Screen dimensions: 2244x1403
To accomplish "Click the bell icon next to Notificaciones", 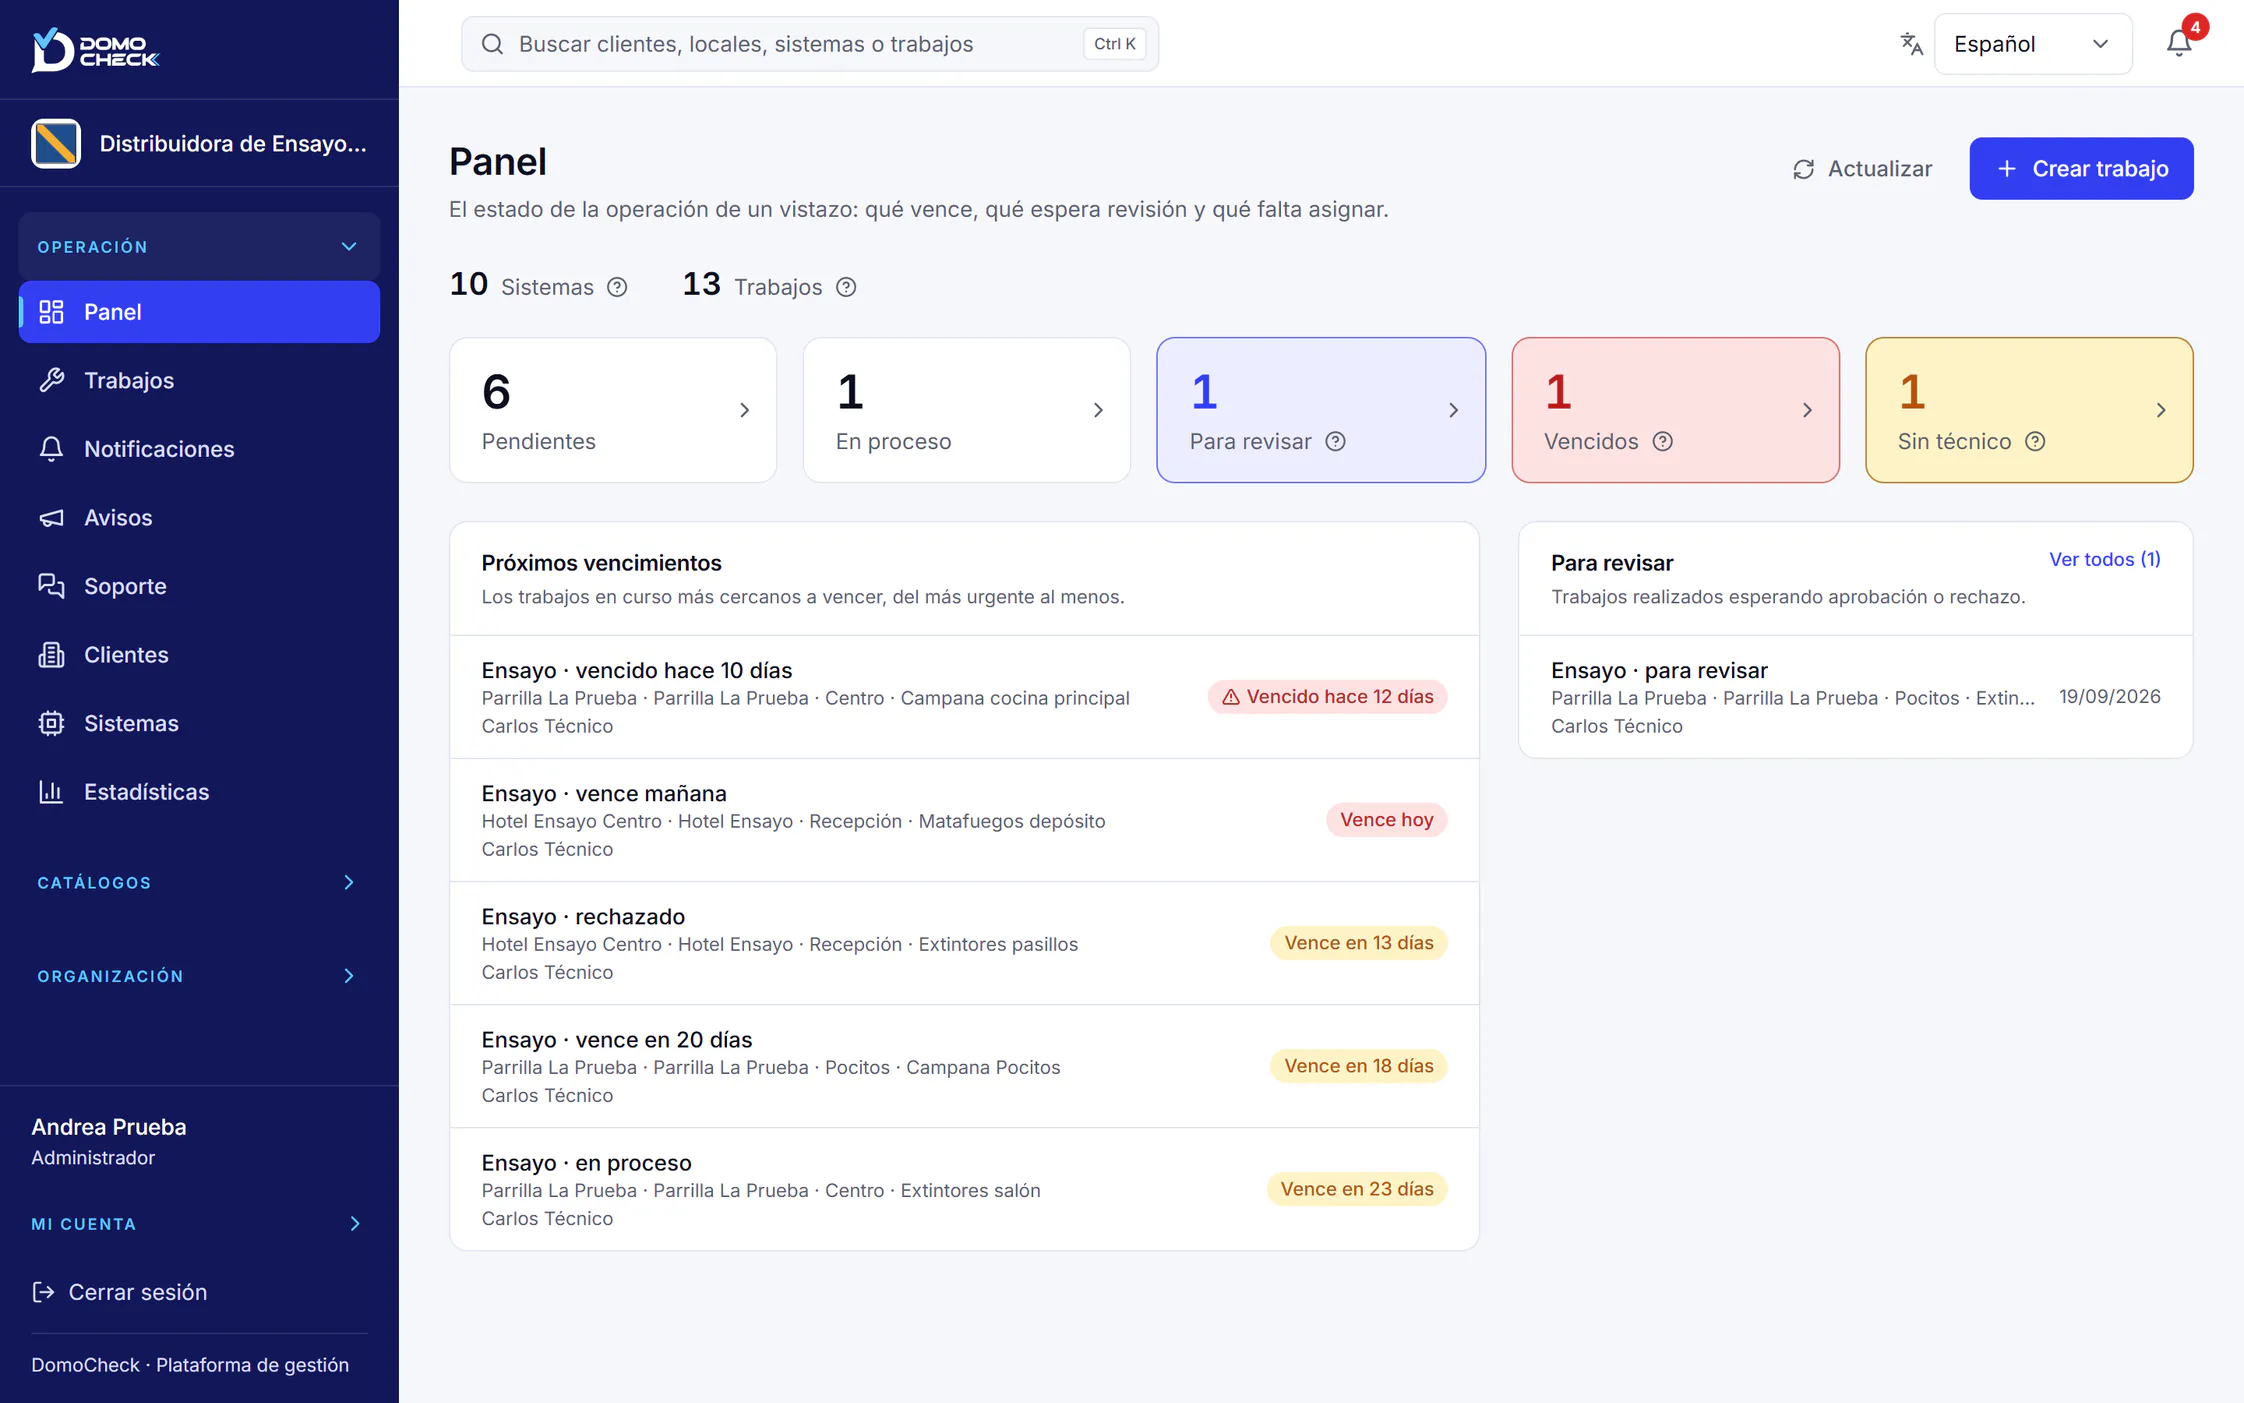I will click(x=51, y=449).
